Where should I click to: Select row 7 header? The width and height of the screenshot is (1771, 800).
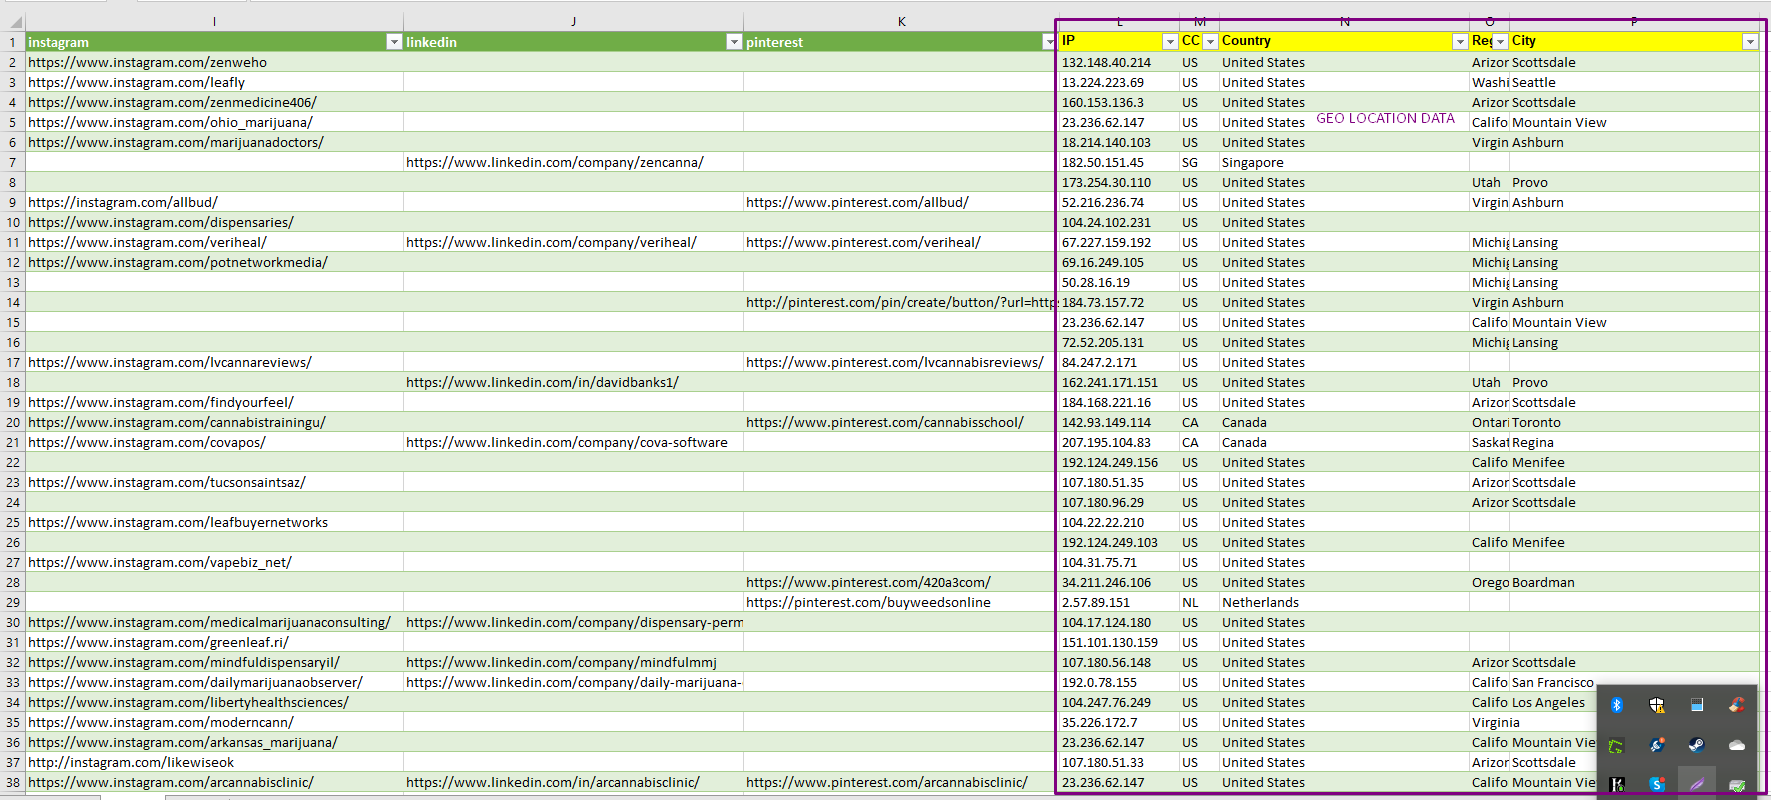point(13,162)
